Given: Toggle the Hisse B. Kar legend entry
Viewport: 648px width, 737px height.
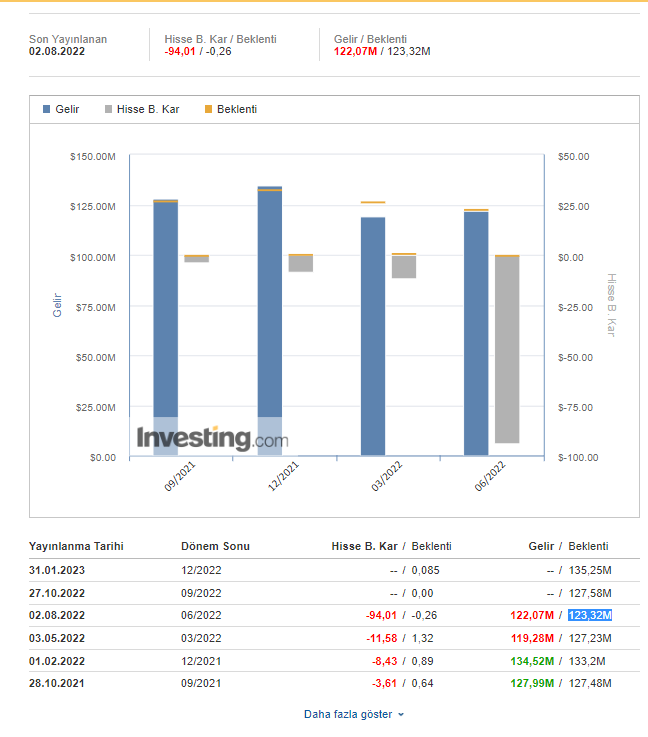Looking at the screenshot, I should coord(141,109).
